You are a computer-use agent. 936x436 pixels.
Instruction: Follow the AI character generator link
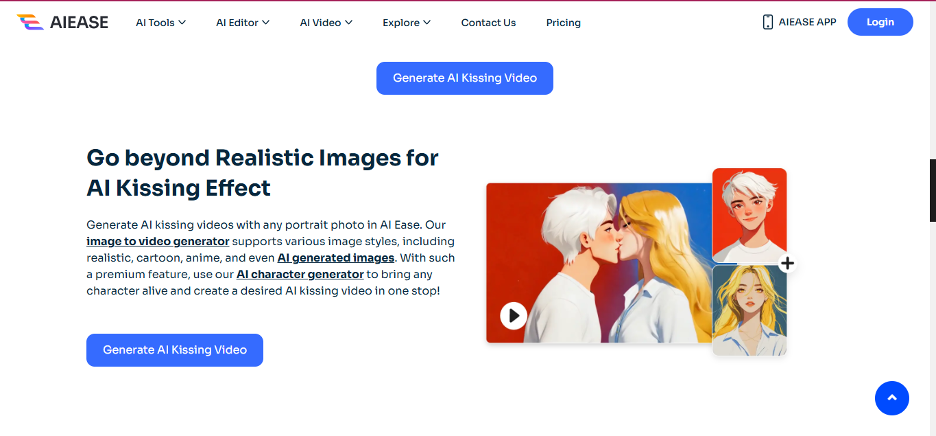[300, 275]
